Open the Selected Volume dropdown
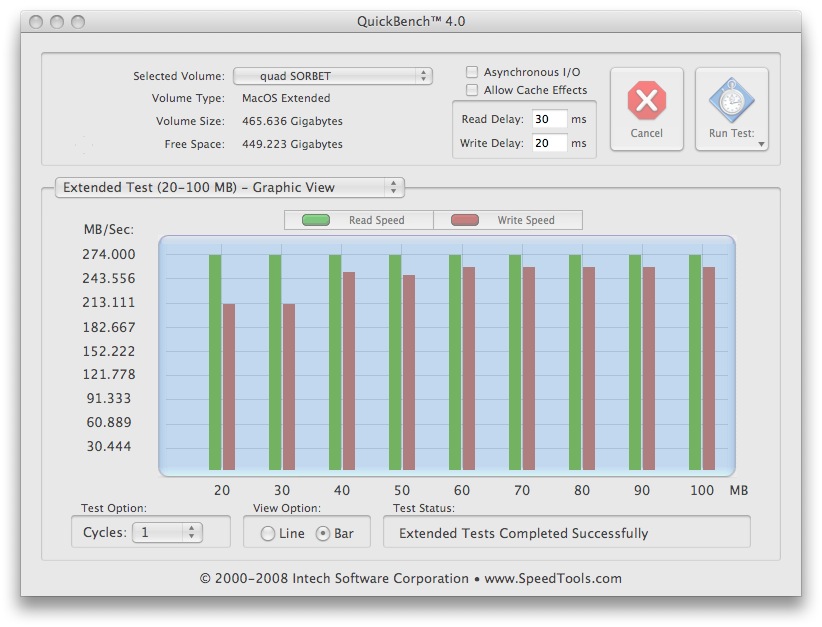This screenshot has height=627, width=822. tap(332, 76)
